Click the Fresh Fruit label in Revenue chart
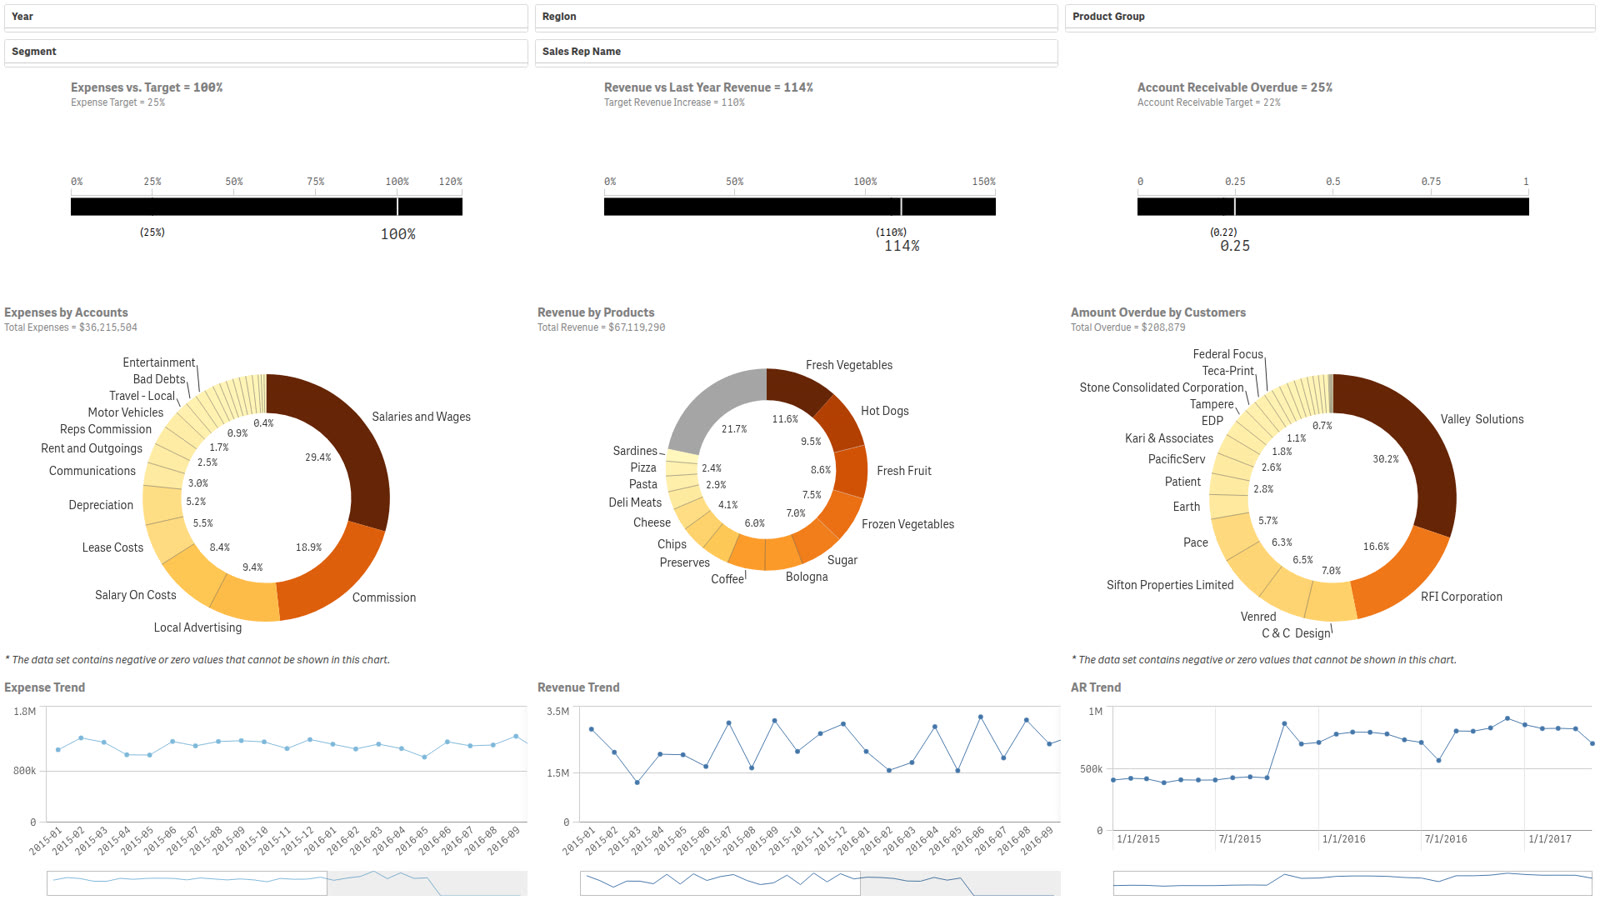The height and width of the screenshot is (900, 1600). pos(904,471)
